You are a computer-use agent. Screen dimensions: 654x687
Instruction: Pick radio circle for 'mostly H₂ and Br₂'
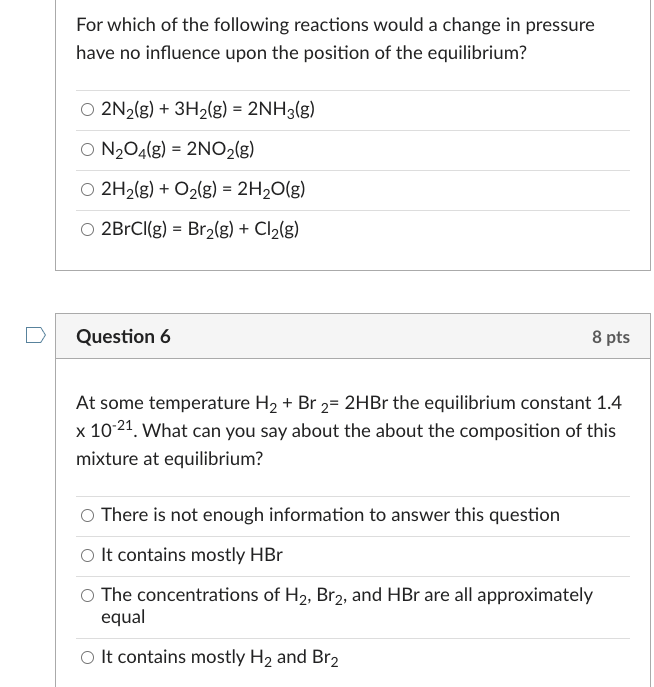[87, 658]
